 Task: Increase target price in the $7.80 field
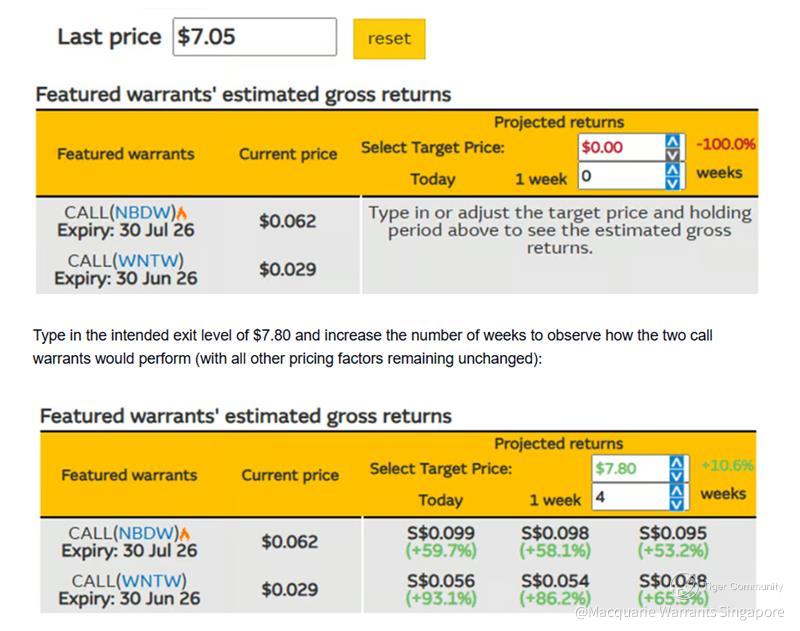[679, 462]
